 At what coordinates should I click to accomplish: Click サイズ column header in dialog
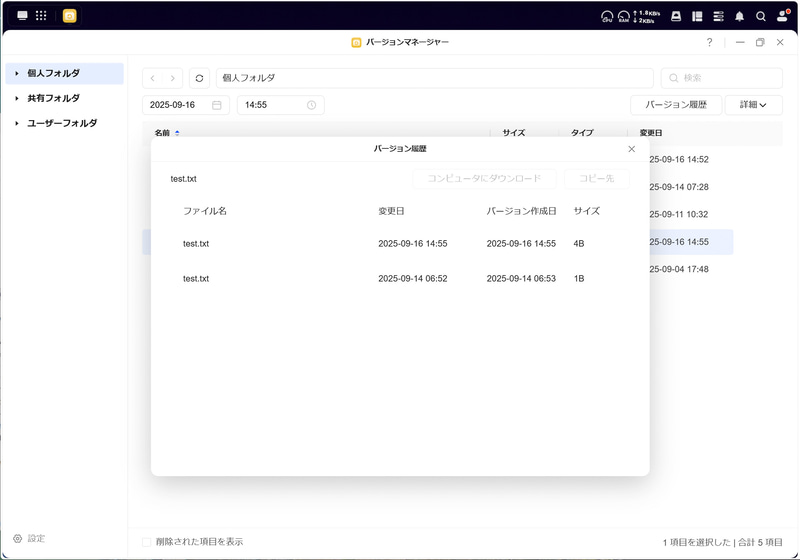(587, 211)
